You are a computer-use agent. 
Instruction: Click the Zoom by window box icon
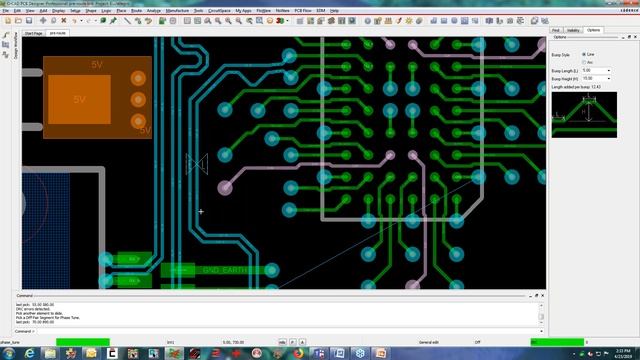(259, 20)
